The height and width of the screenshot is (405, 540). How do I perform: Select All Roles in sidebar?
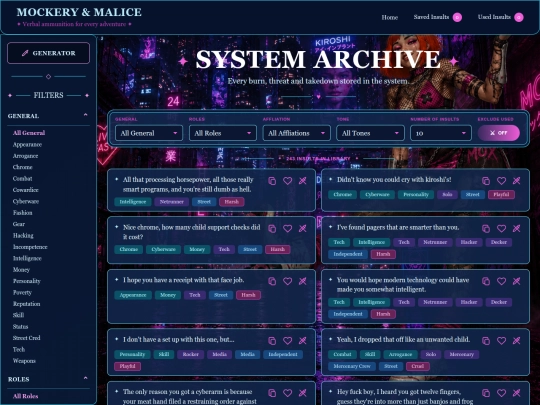coord(25,396)
